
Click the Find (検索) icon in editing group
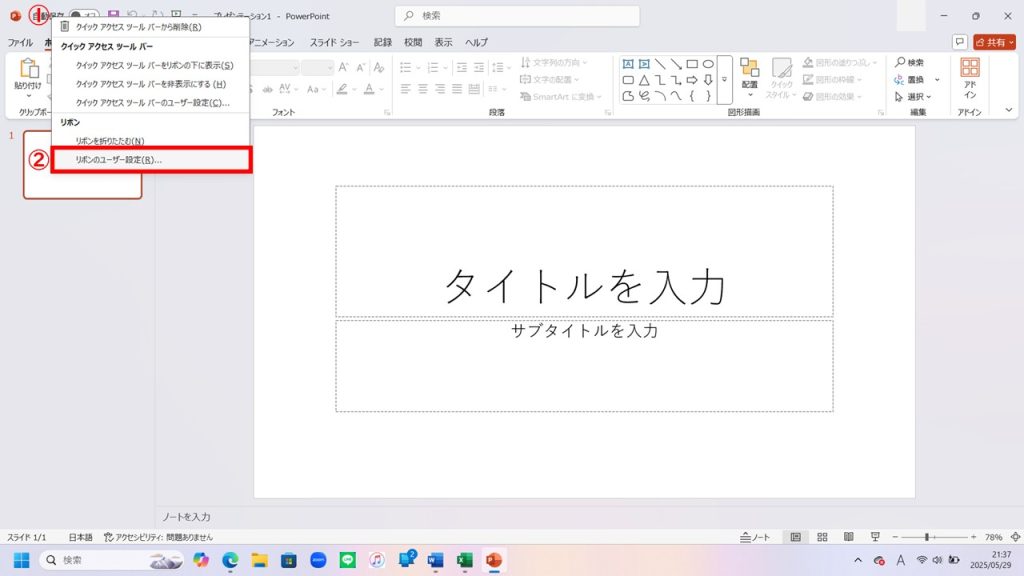coord(909,62)
